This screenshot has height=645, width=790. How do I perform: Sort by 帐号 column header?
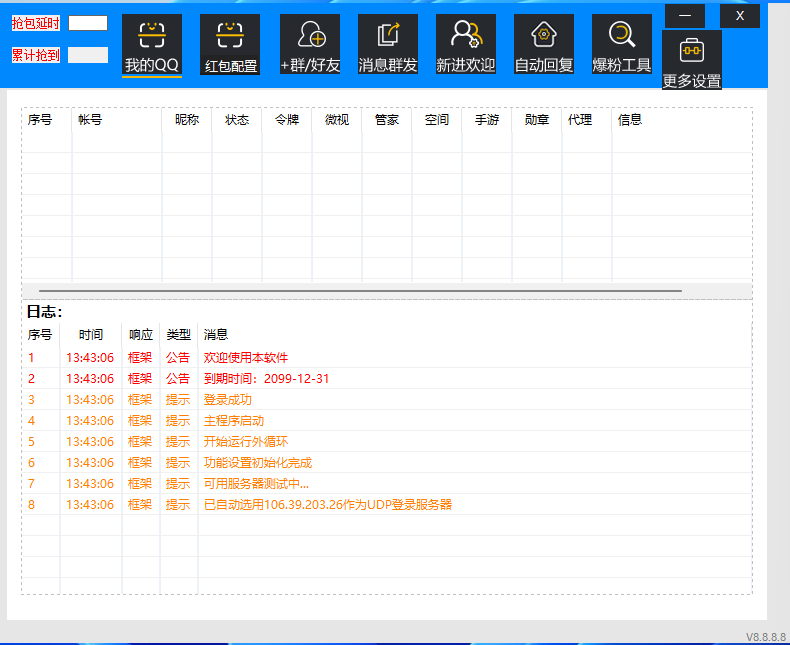(90, 120)
